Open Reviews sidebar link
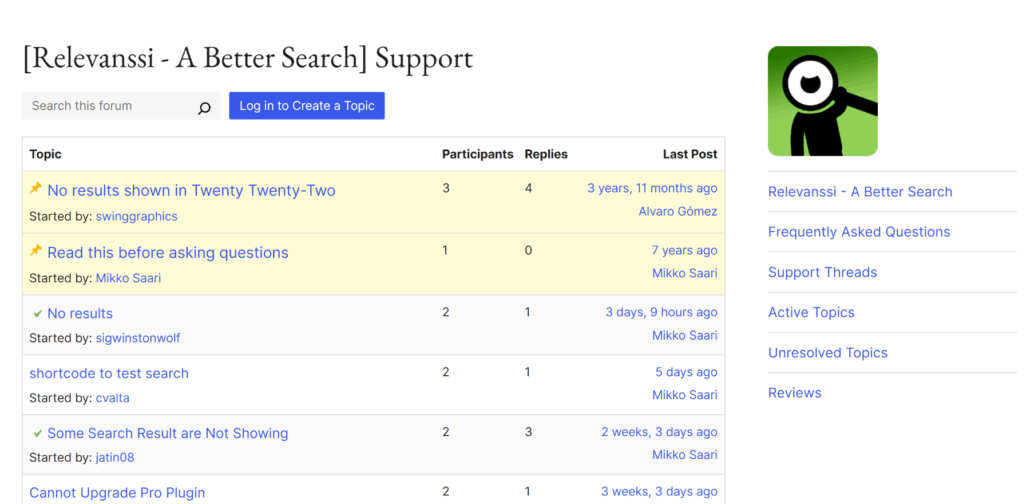 click(x=795, y=393)
